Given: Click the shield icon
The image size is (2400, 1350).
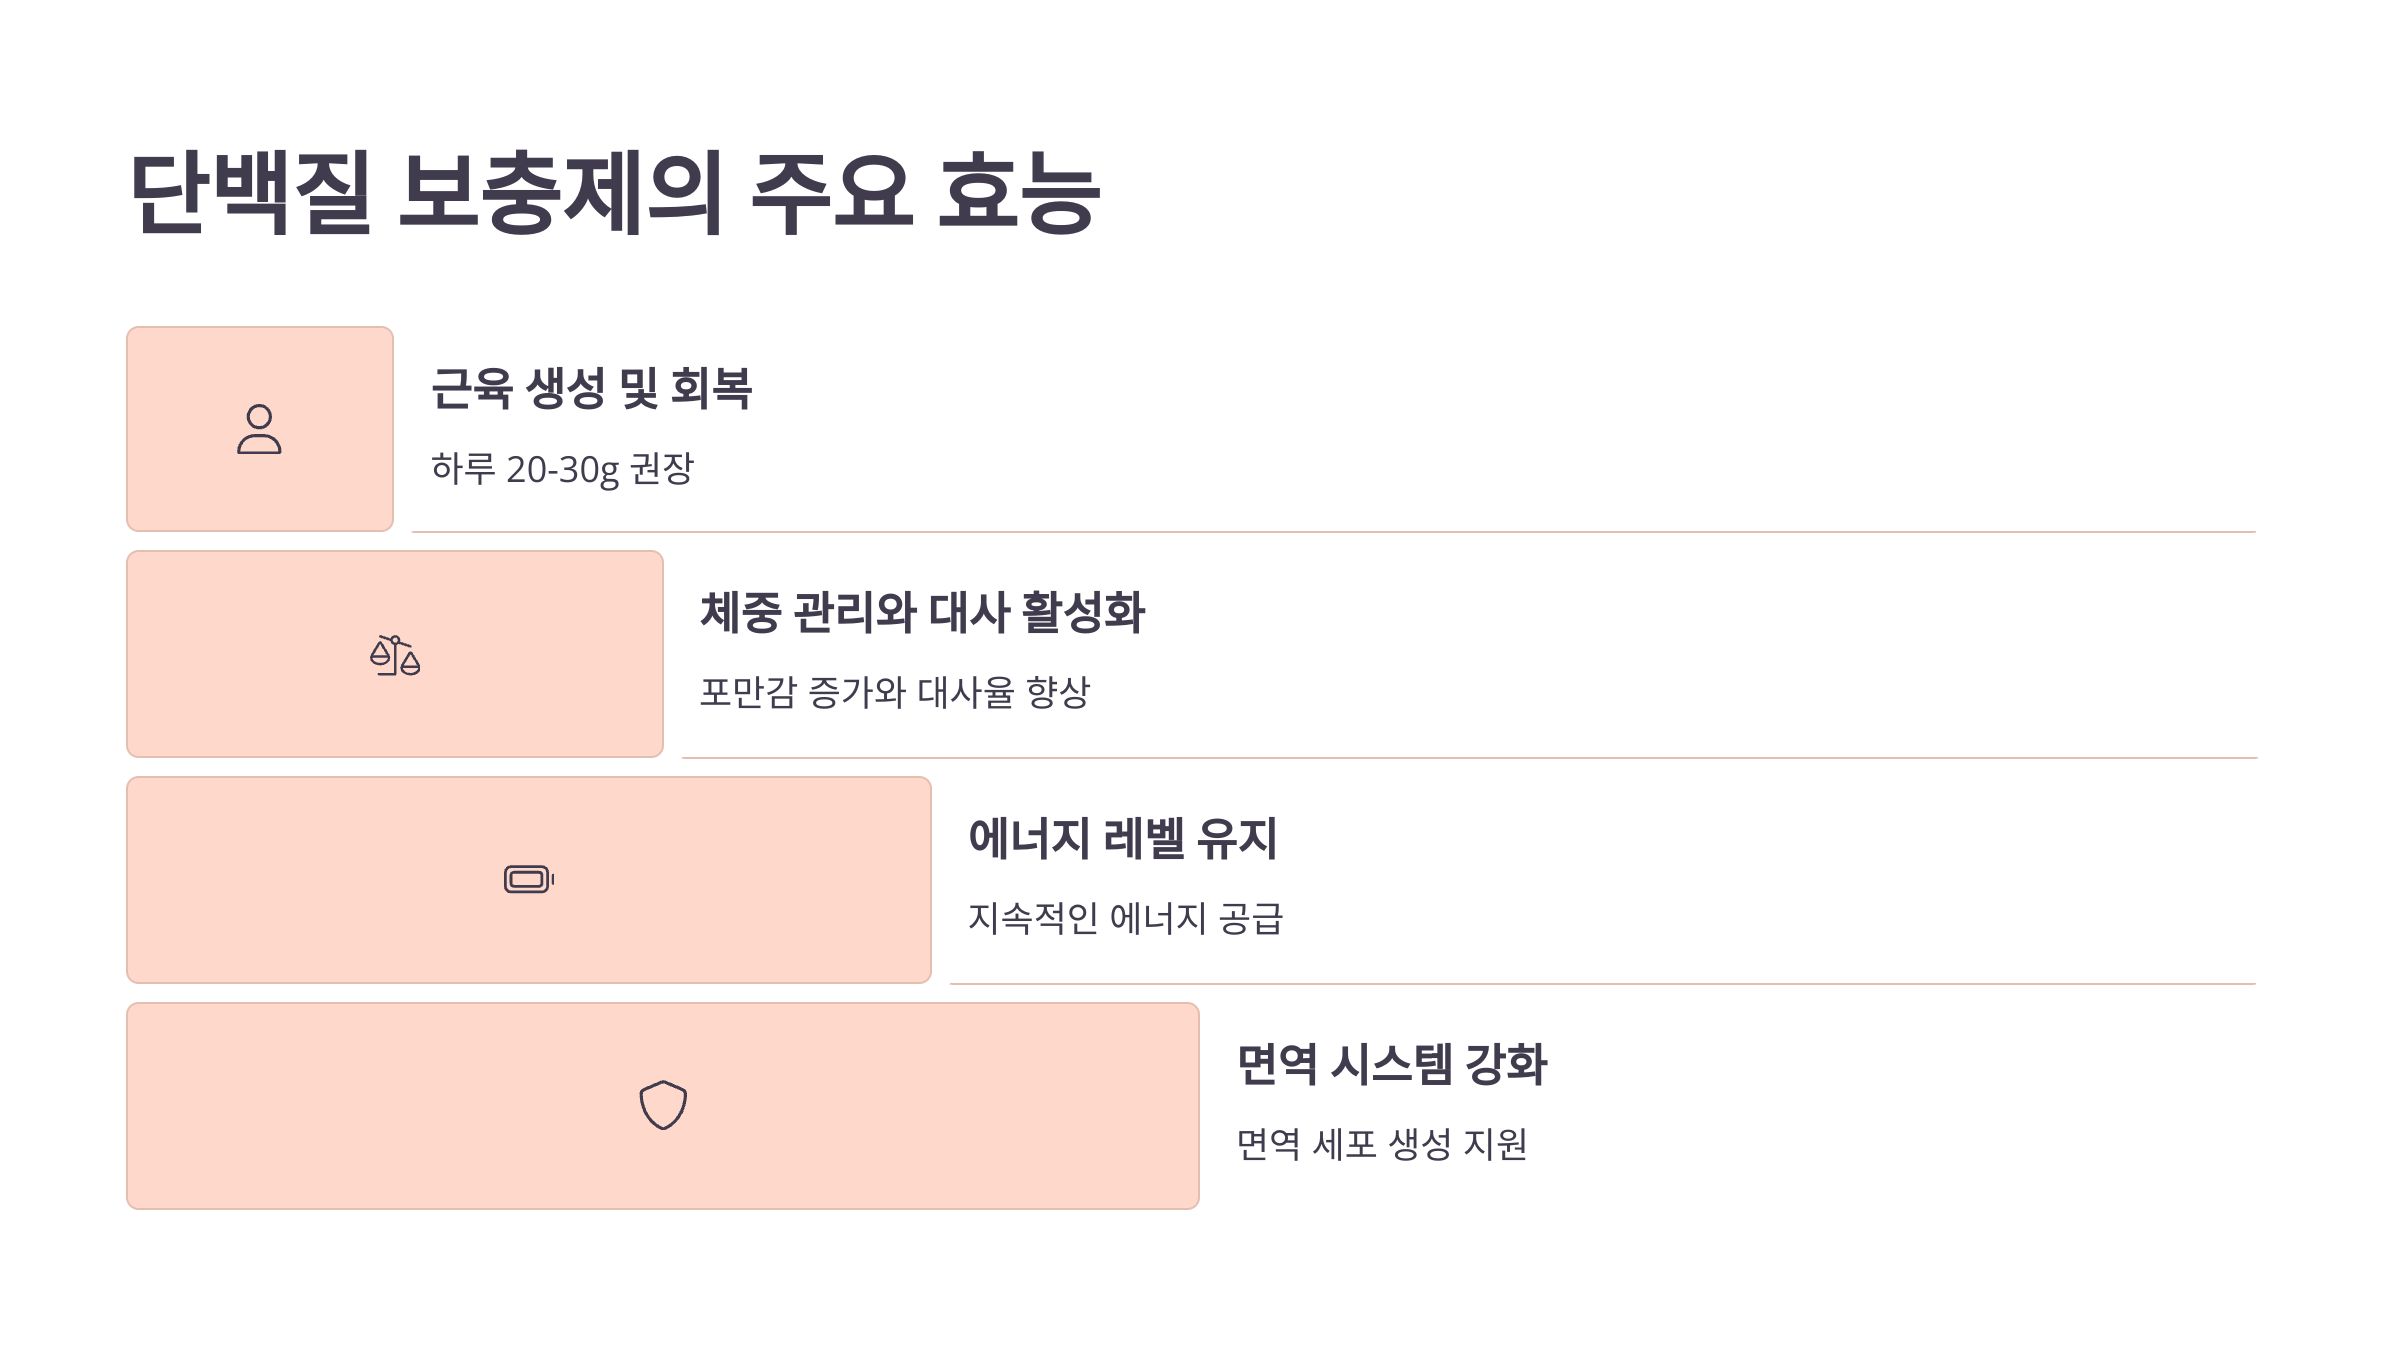Looking at the screenshot, I should pos(663,1105).
